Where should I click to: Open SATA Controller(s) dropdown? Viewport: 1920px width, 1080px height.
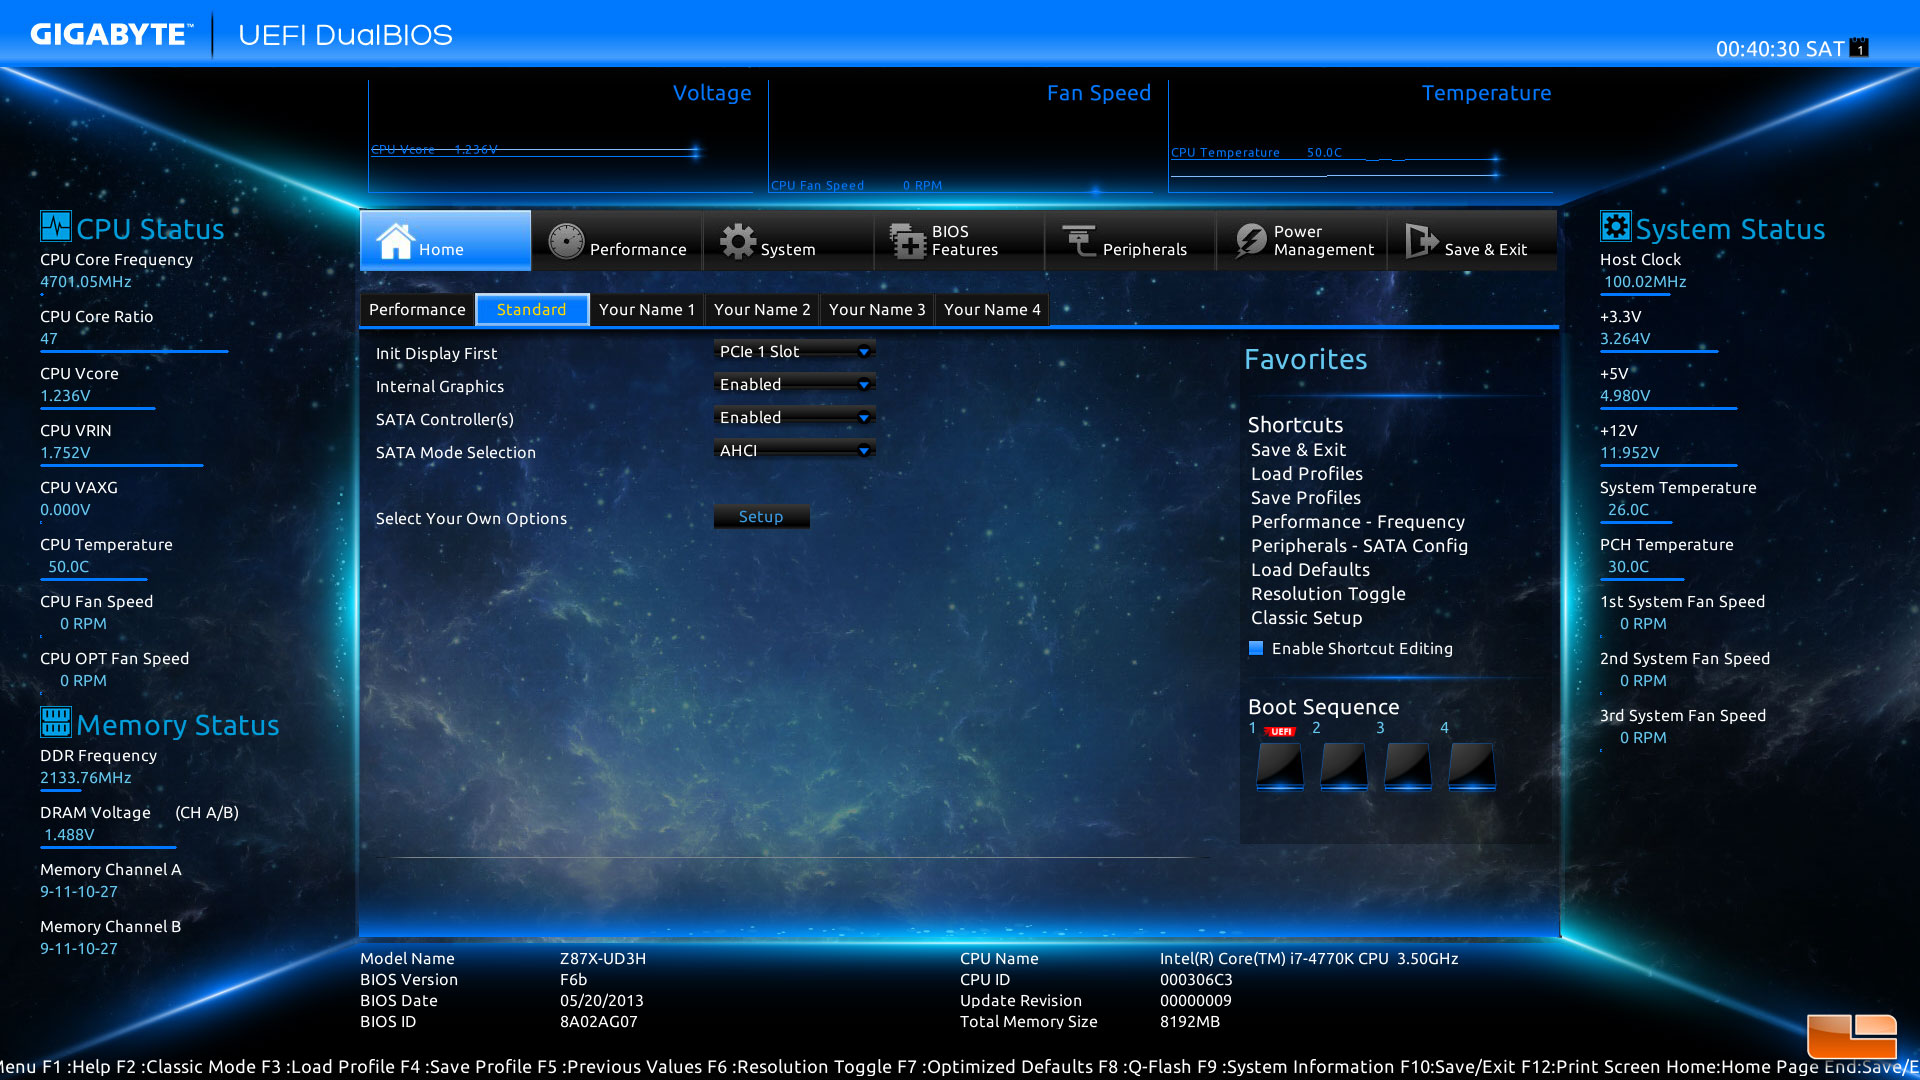794,417
